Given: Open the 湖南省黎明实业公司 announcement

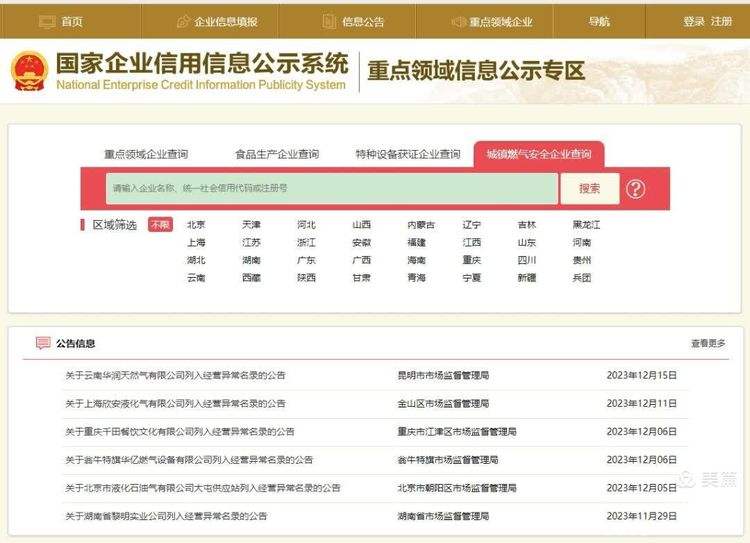Looking at the screenshot, I should [166, 516].
